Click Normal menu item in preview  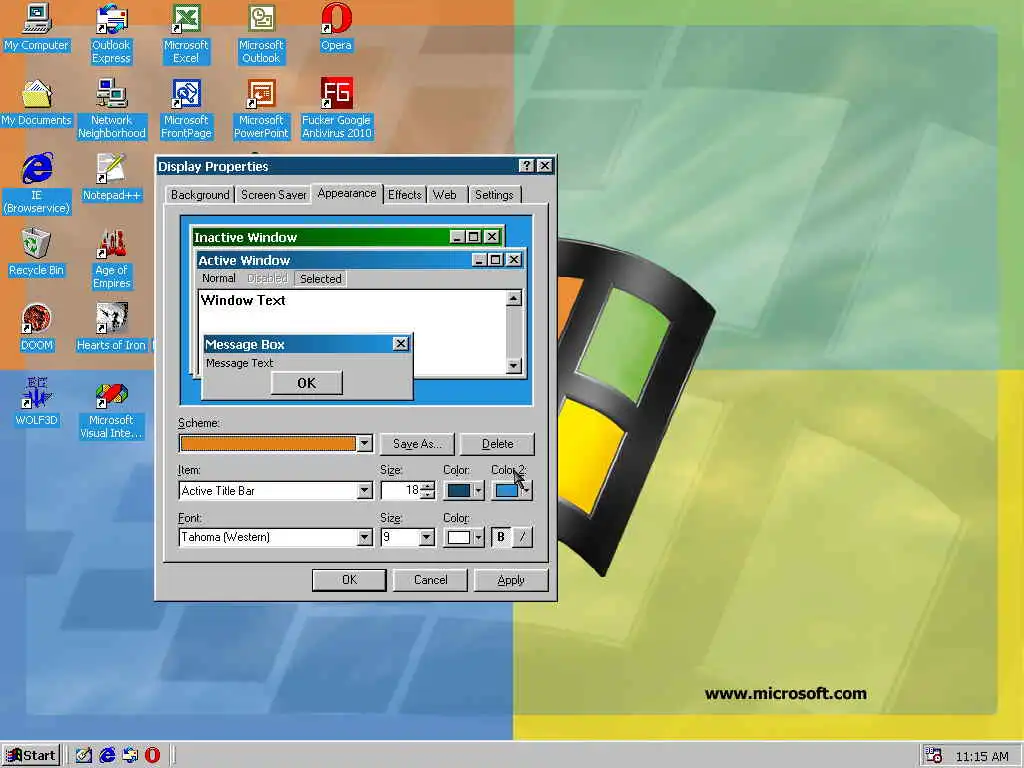[x=219, y=278]
